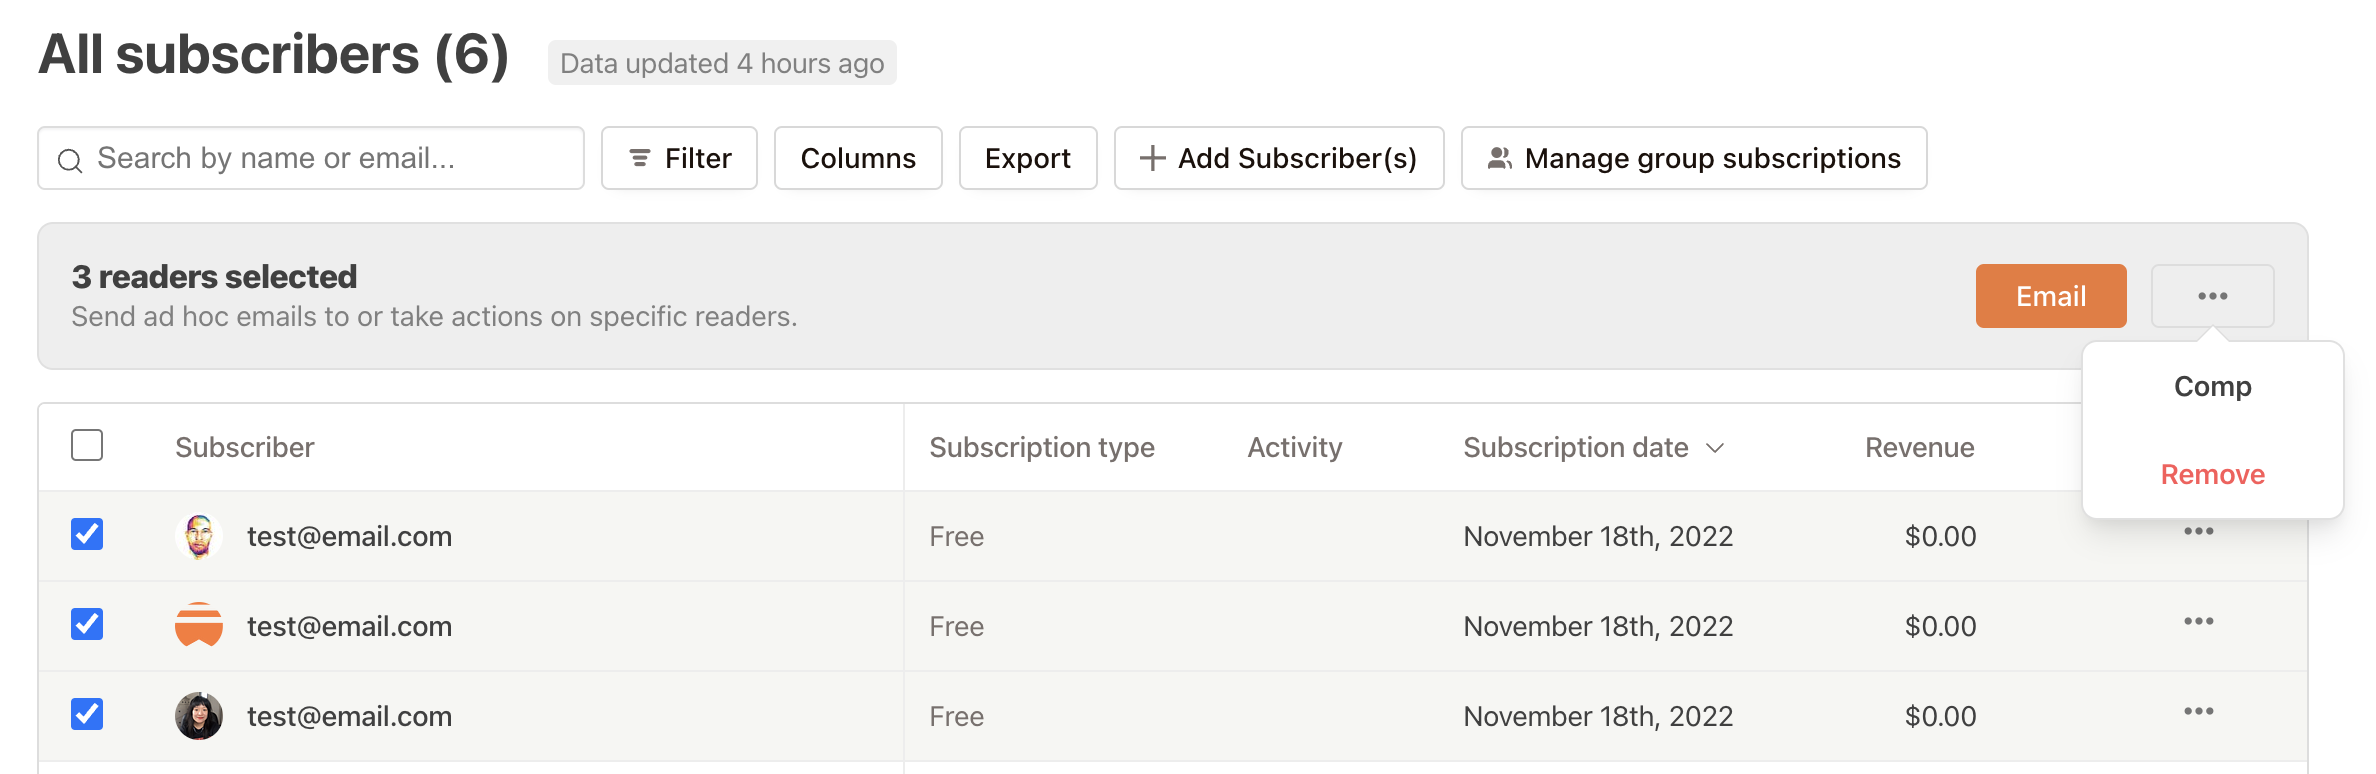This screenshot has height=774, width=2376.
Task: Select Remove from the actions menu
Action: (x=2212, y=474)
